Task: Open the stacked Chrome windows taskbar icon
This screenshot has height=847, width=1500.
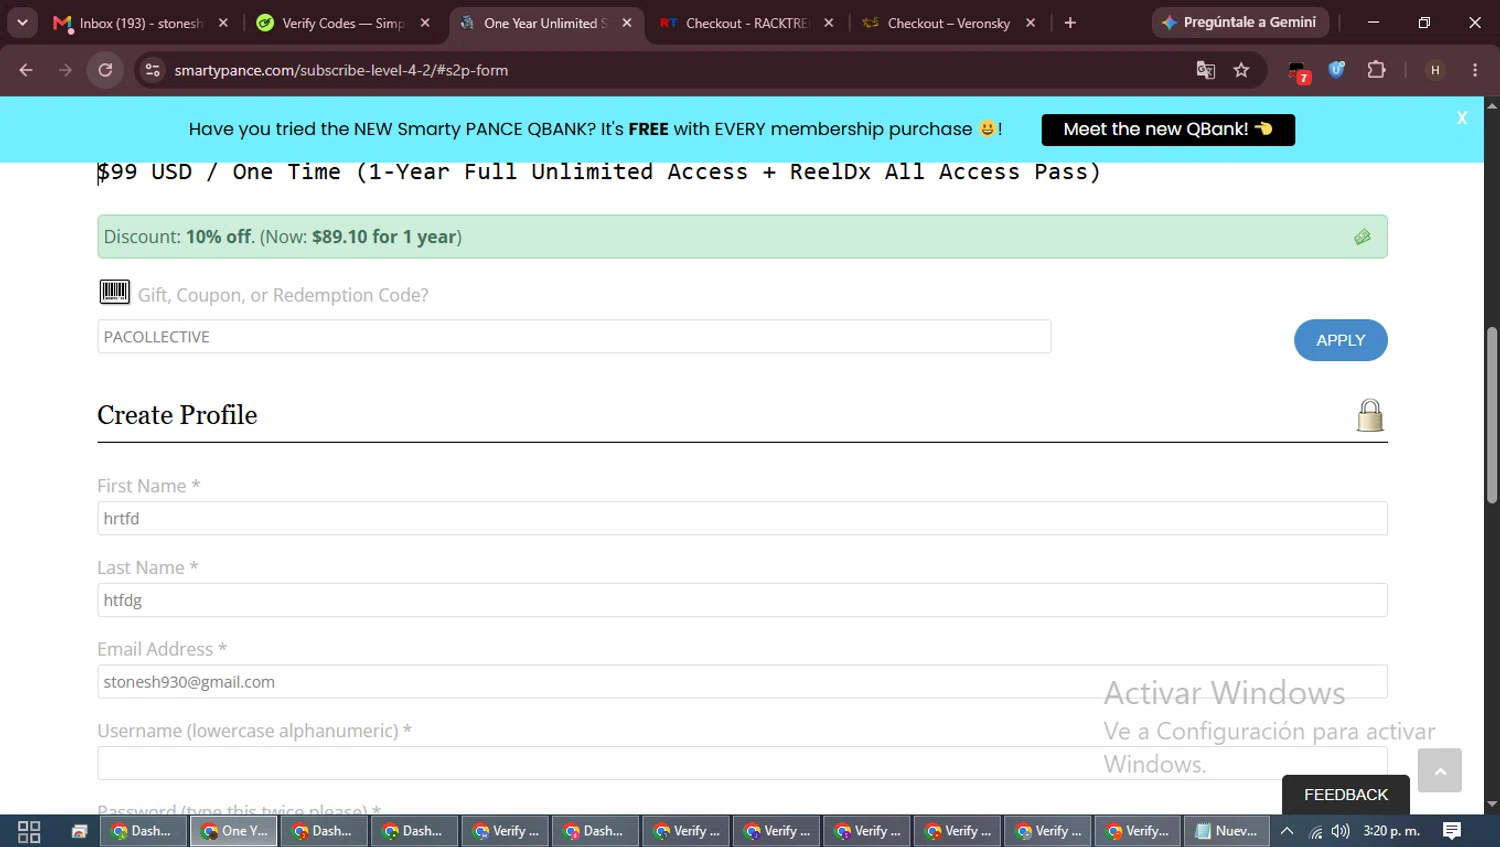Action: pos(79,831)
